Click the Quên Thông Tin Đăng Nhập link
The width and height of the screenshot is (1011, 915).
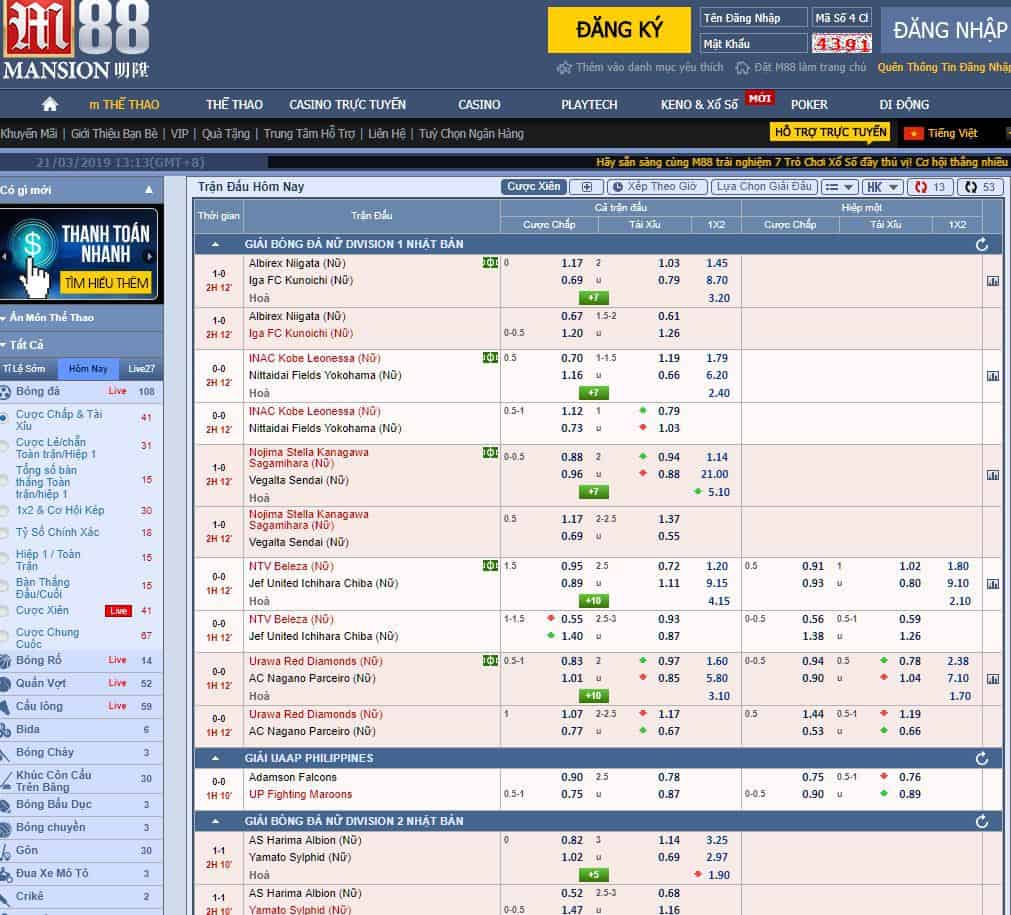tap(943, 68)
